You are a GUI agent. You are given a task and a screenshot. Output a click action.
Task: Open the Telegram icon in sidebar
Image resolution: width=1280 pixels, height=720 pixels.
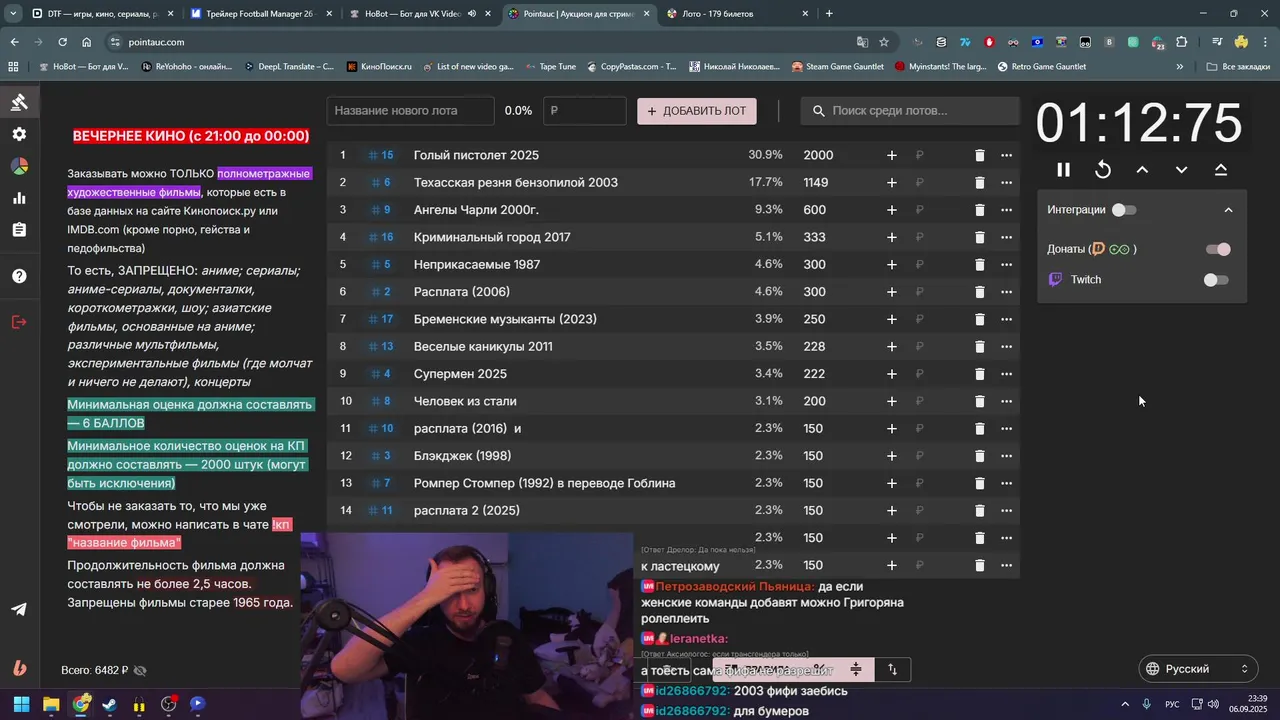click(x=19, y=609)
